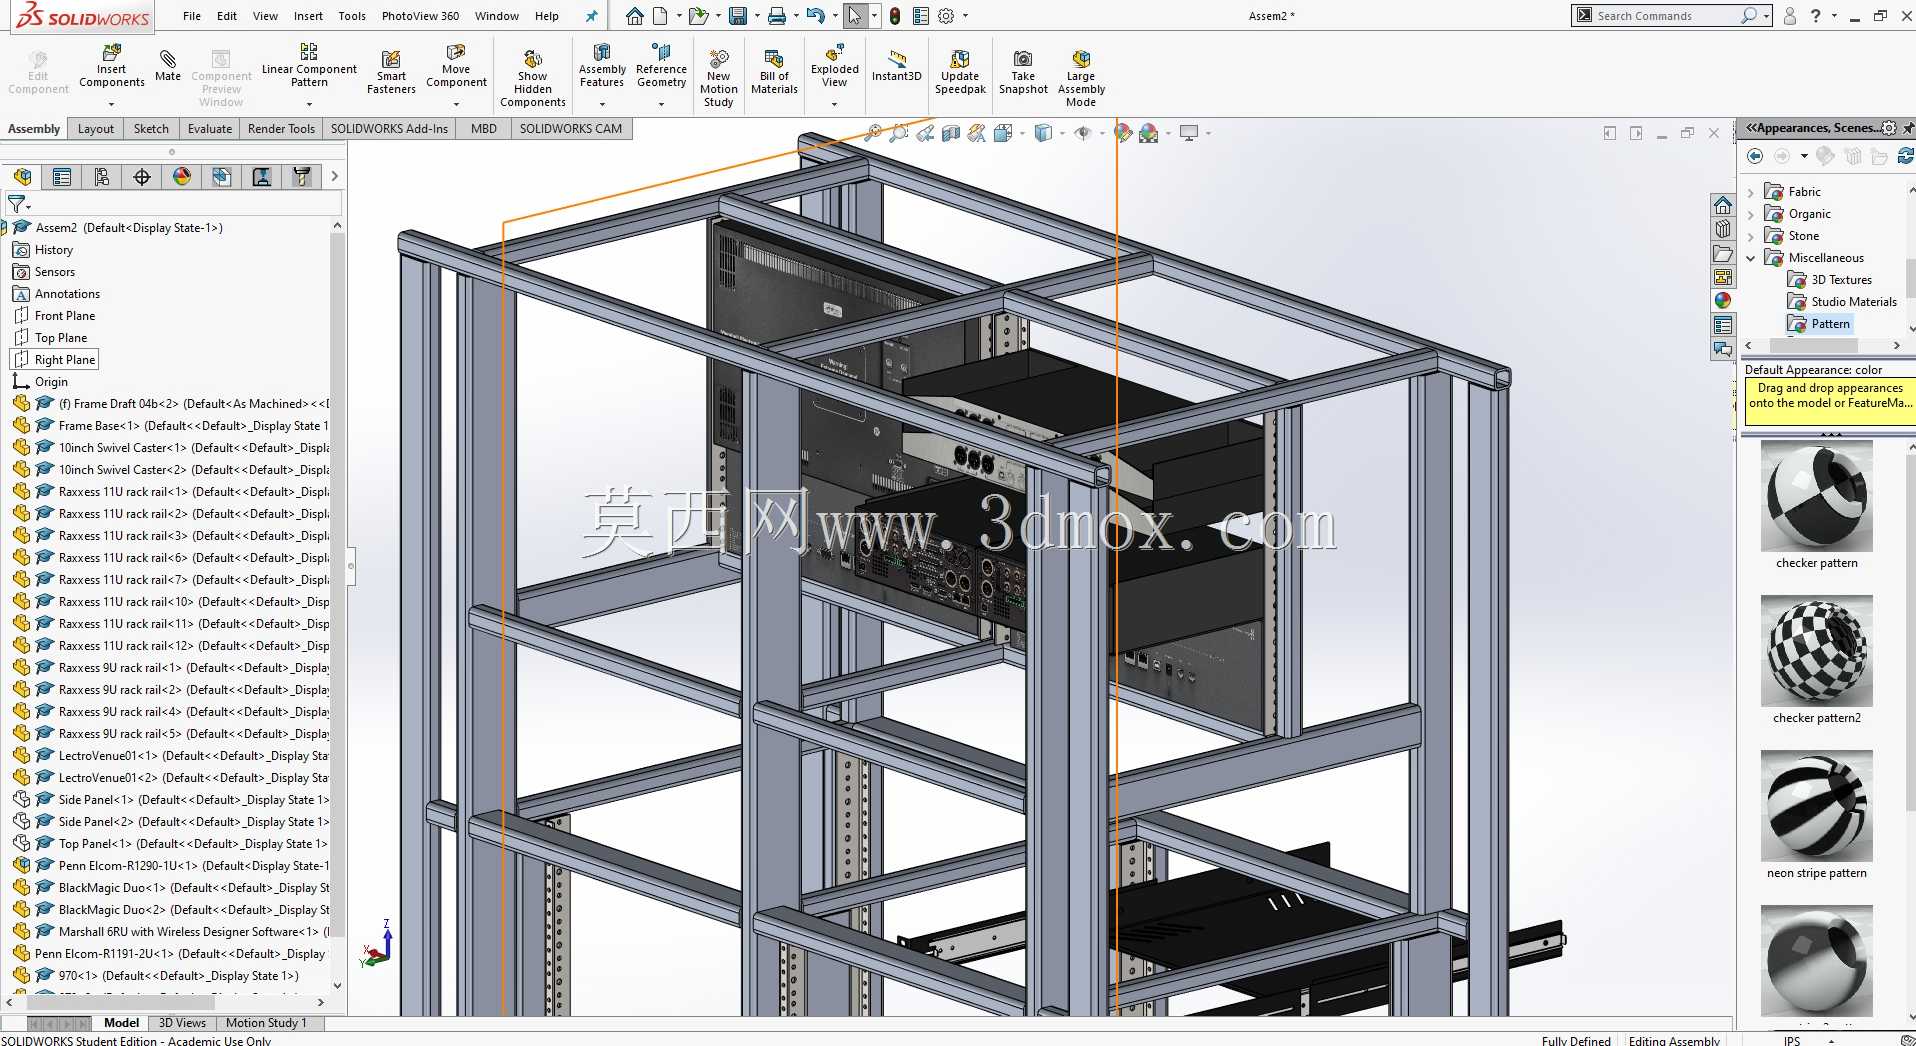Create an Exploded View
Viewport: 1916px width, 1046px height.
(x=835, y=66)
